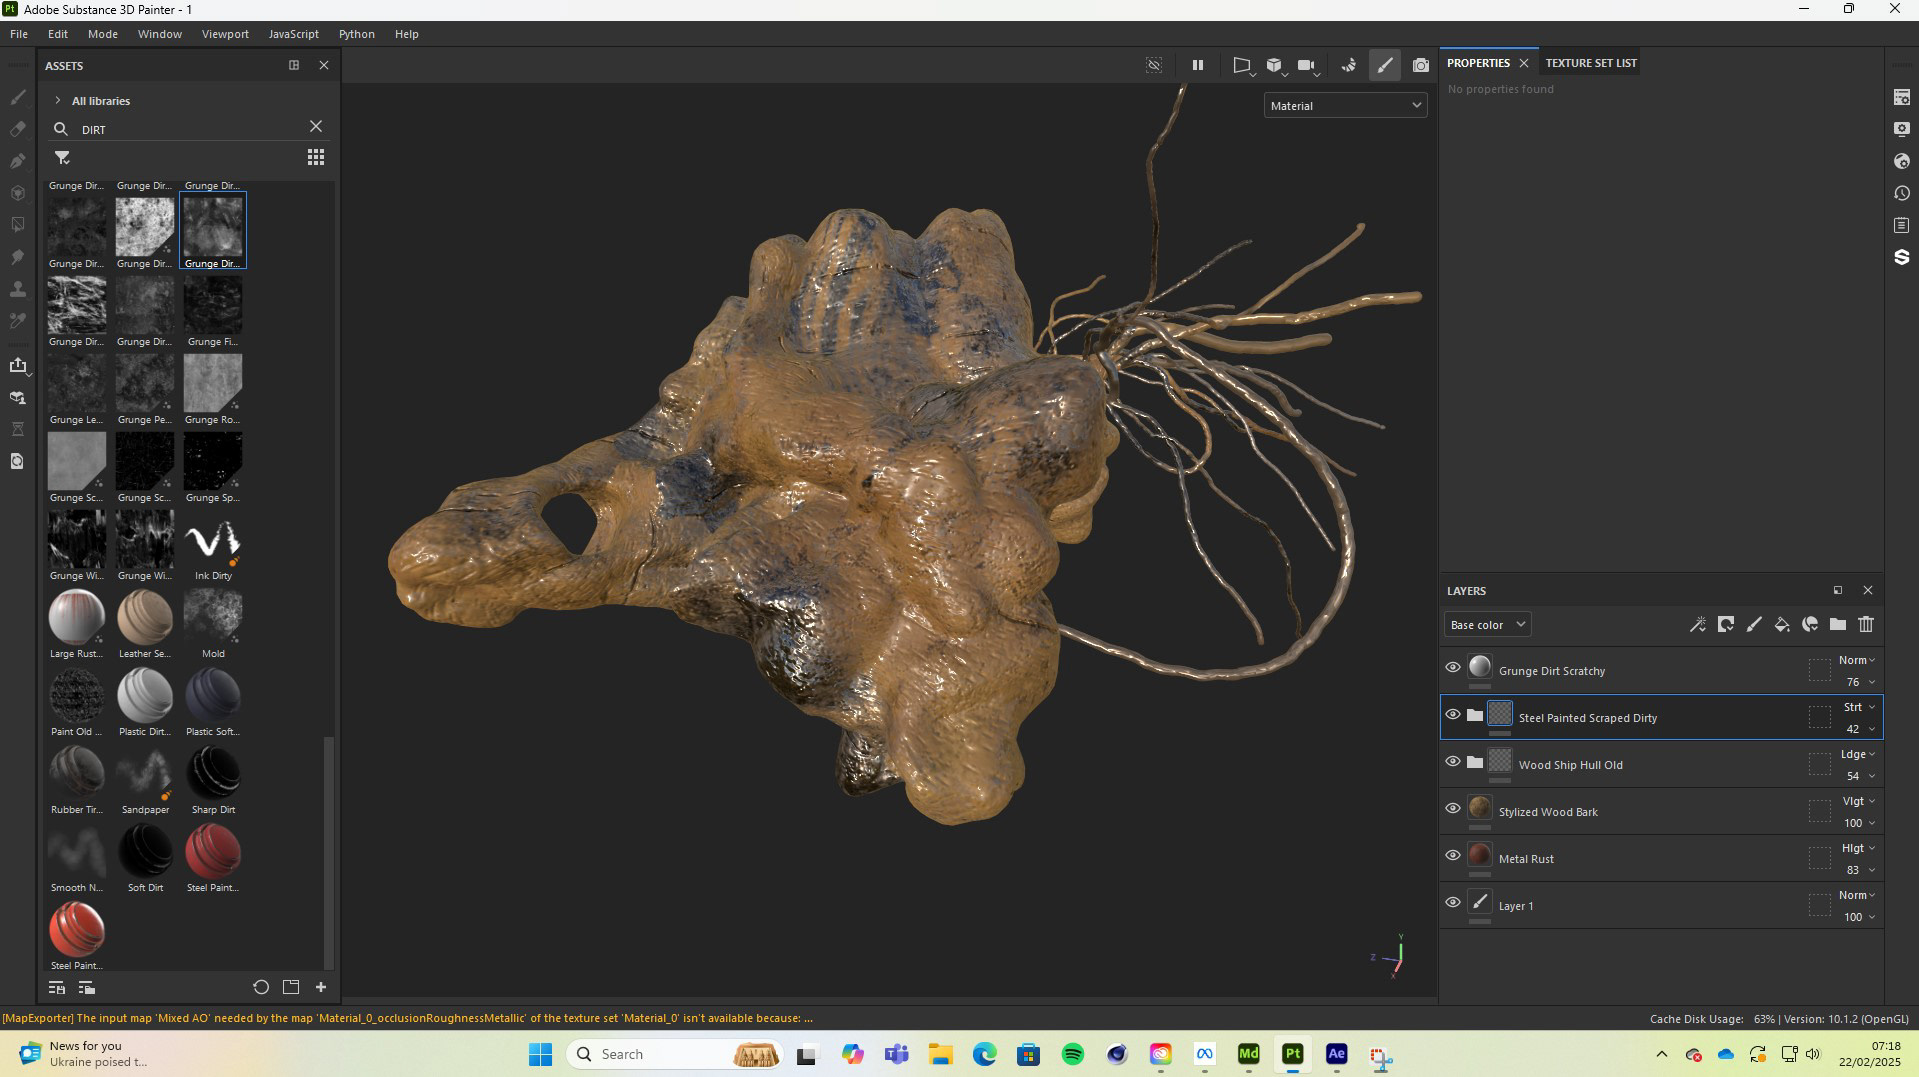
Task: Open the History panel icon on right dock
Action: pyautogui.click(x=1901, y=193)
